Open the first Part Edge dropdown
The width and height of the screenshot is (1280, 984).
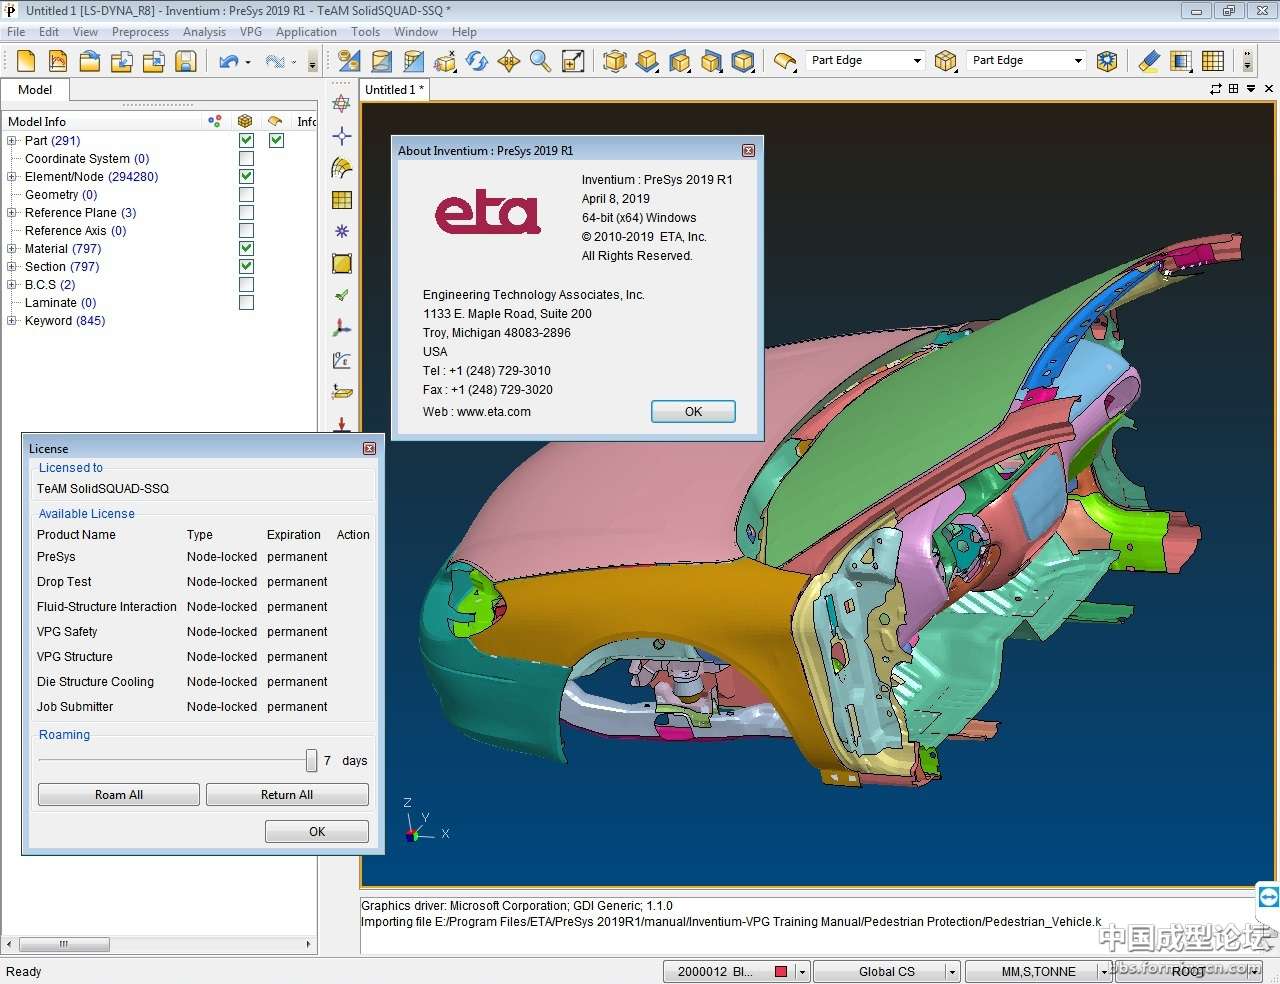916,61
